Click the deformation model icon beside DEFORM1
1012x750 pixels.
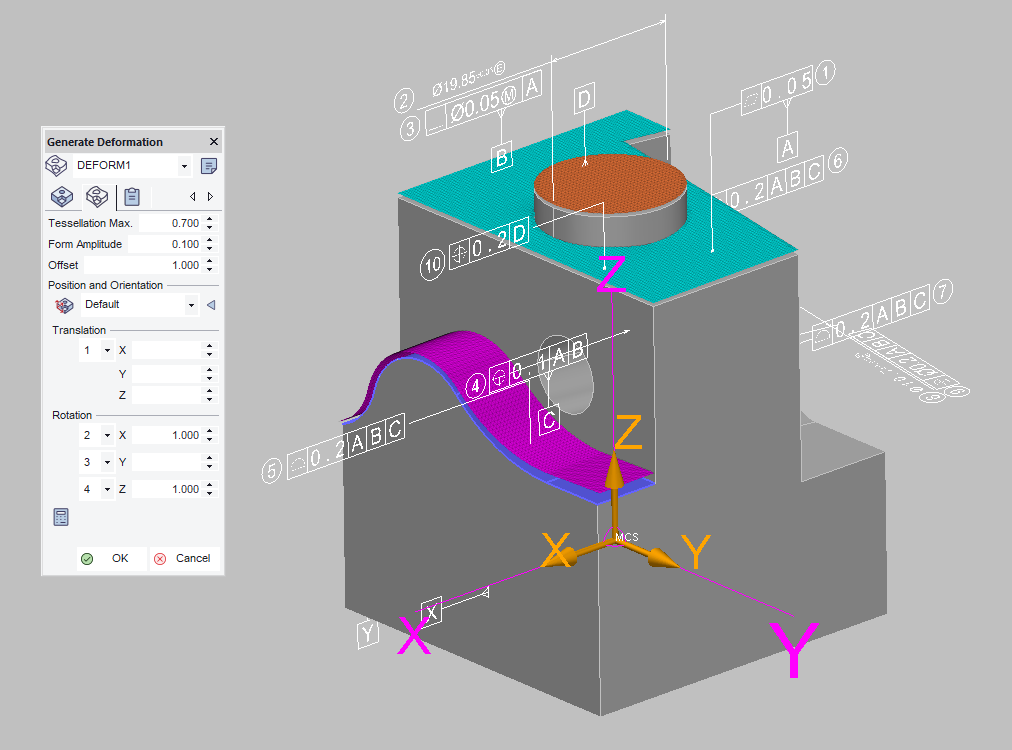(56, 166)
